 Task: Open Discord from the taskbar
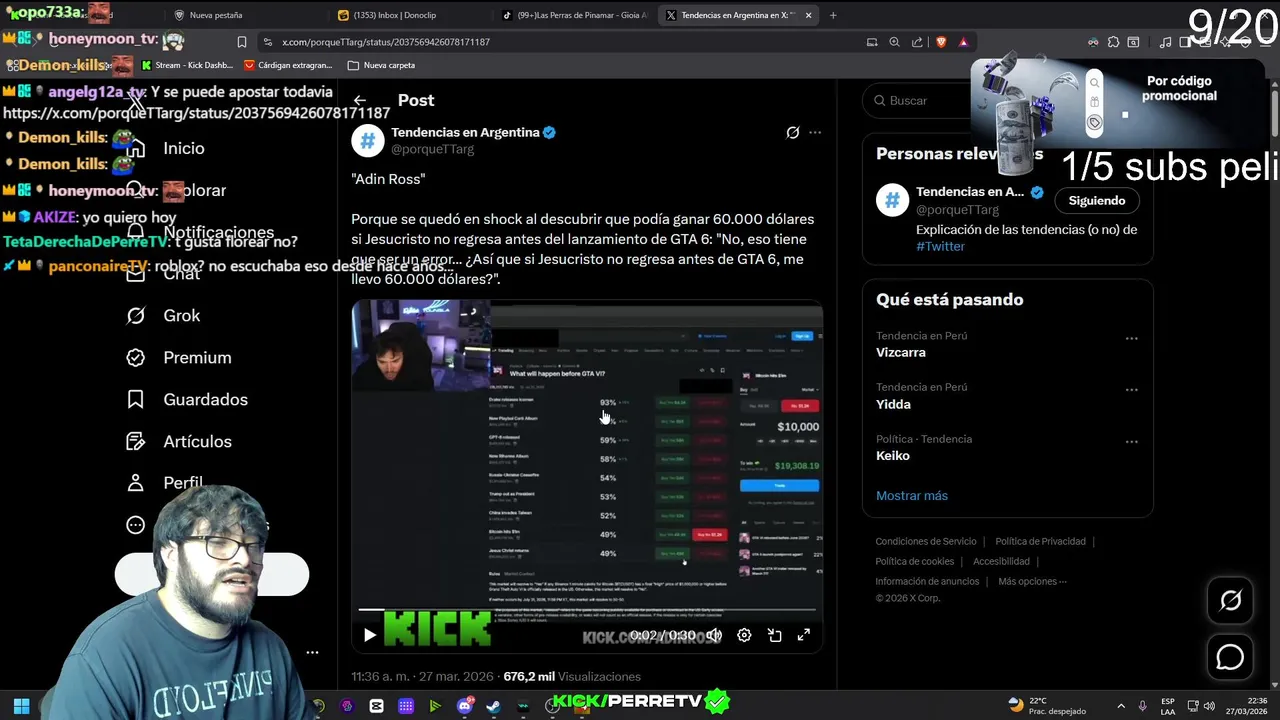pyautogui.click(x=465, y=706)
